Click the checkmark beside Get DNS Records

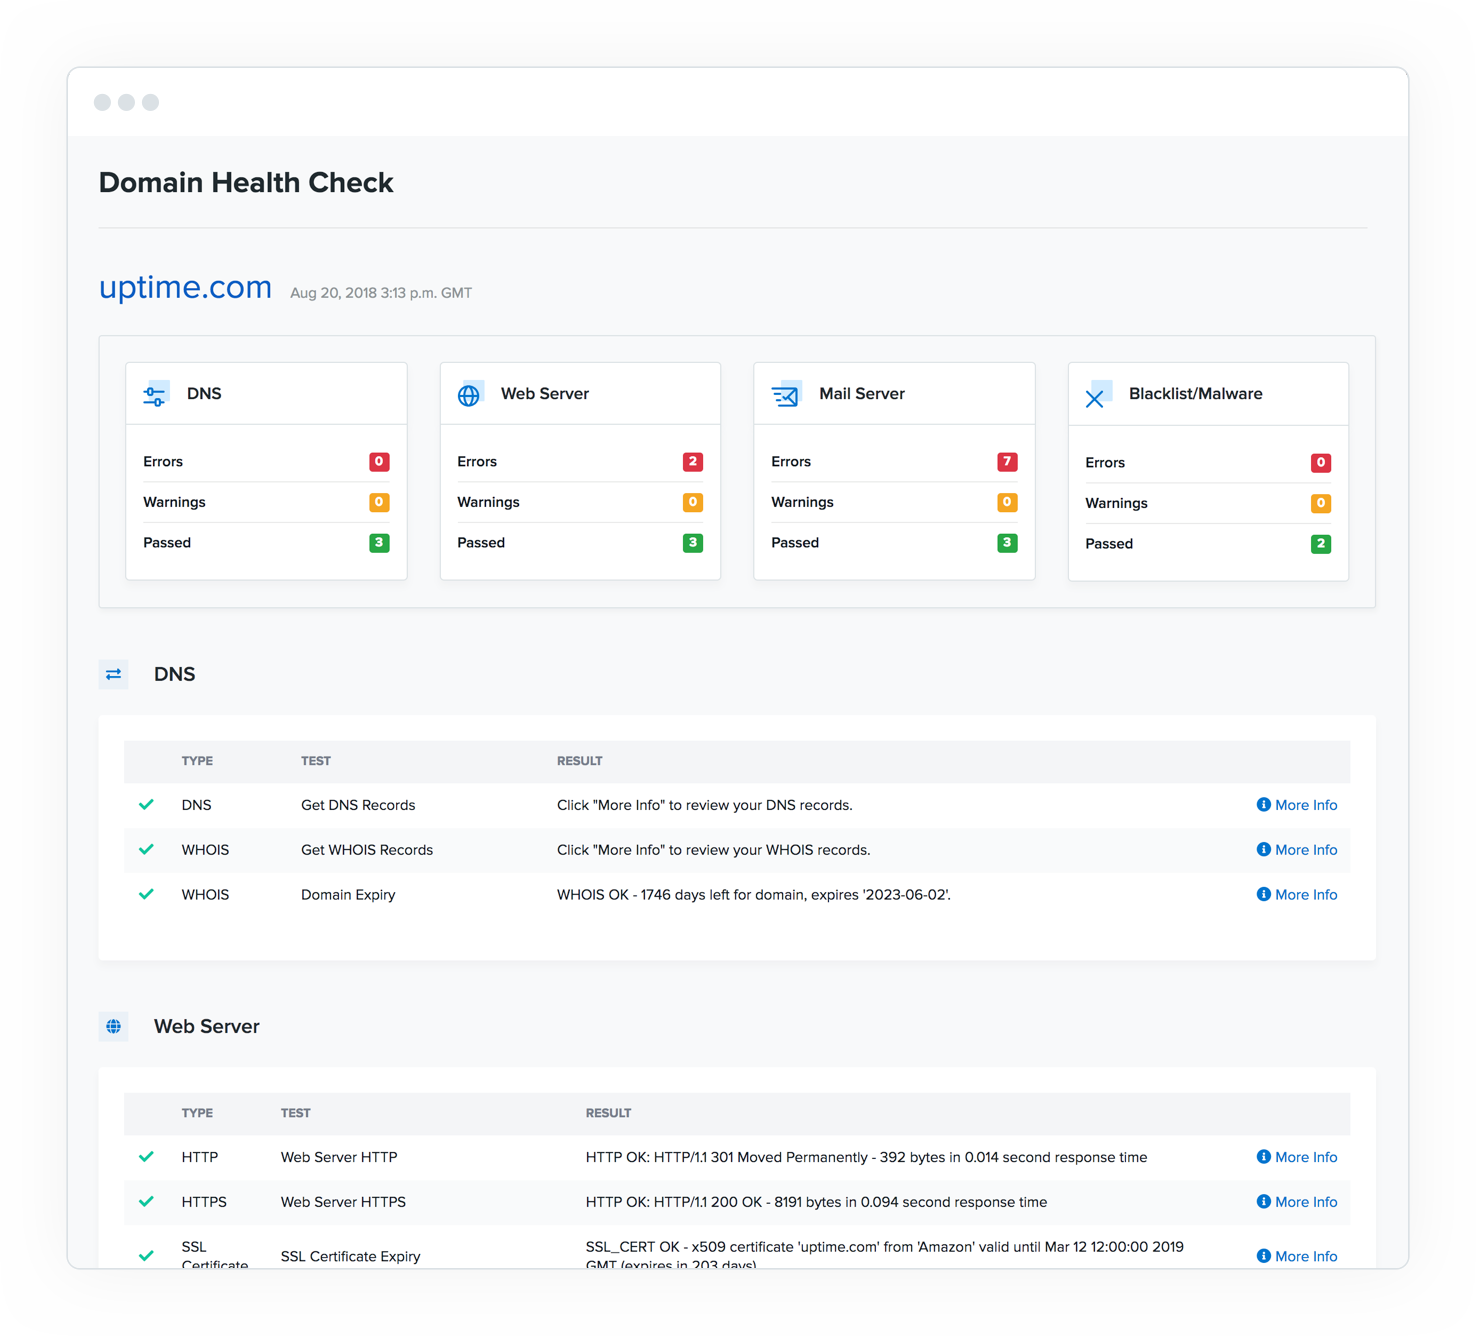coord(146,805)
